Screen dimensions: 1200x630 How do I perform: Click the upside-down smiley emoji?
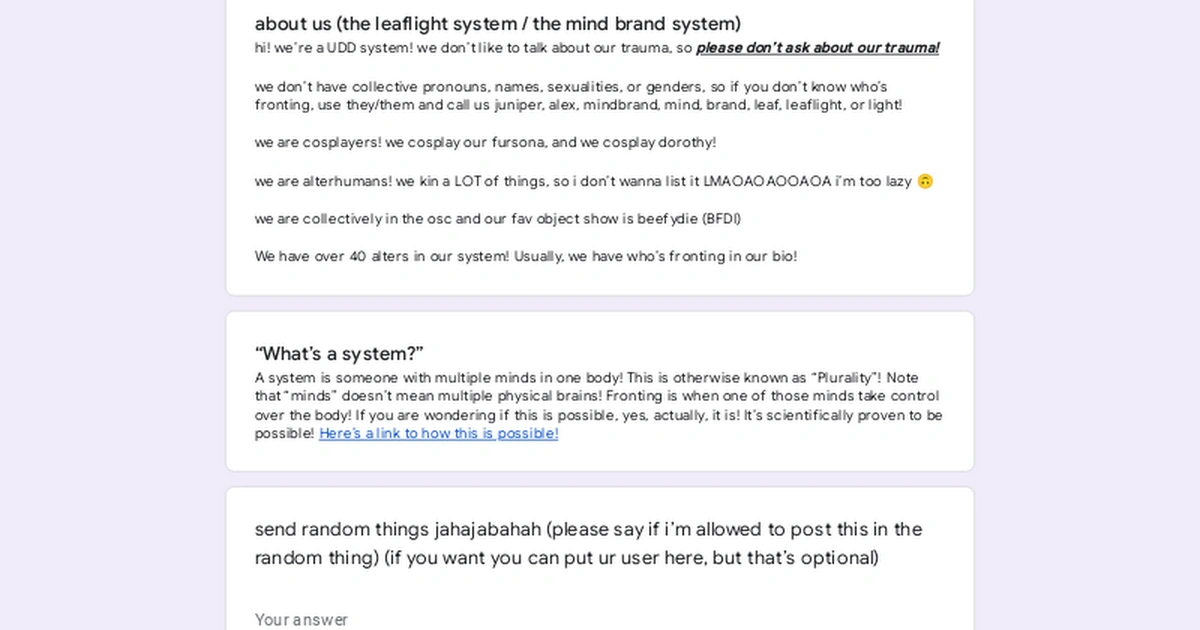click(x=925, y=181)
